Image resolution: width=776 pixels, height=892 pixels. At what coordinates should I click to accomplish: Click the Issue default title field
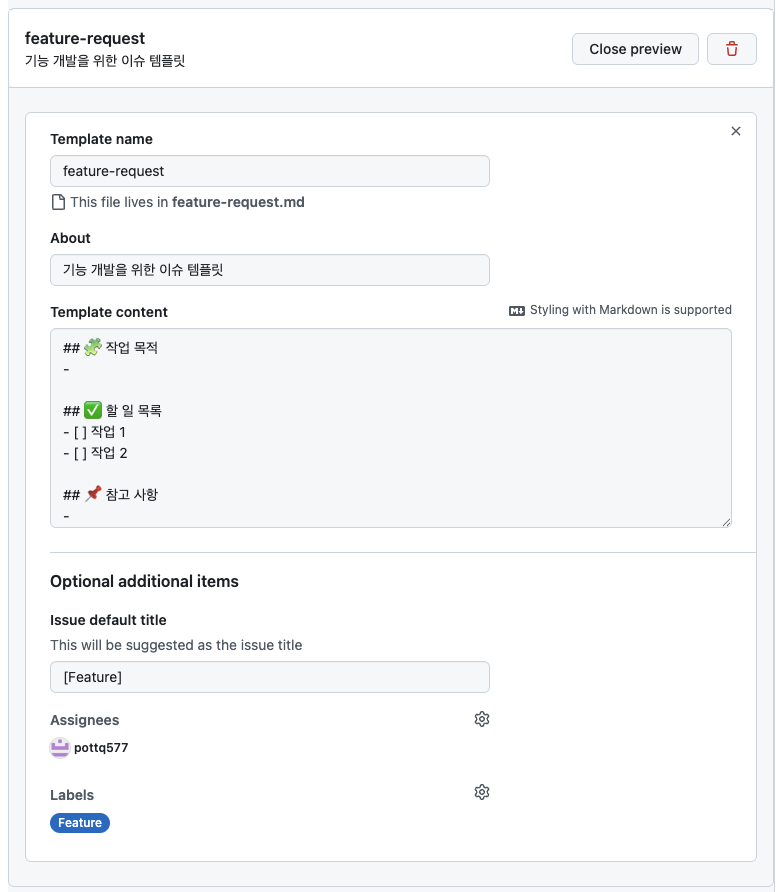(270, 677)
